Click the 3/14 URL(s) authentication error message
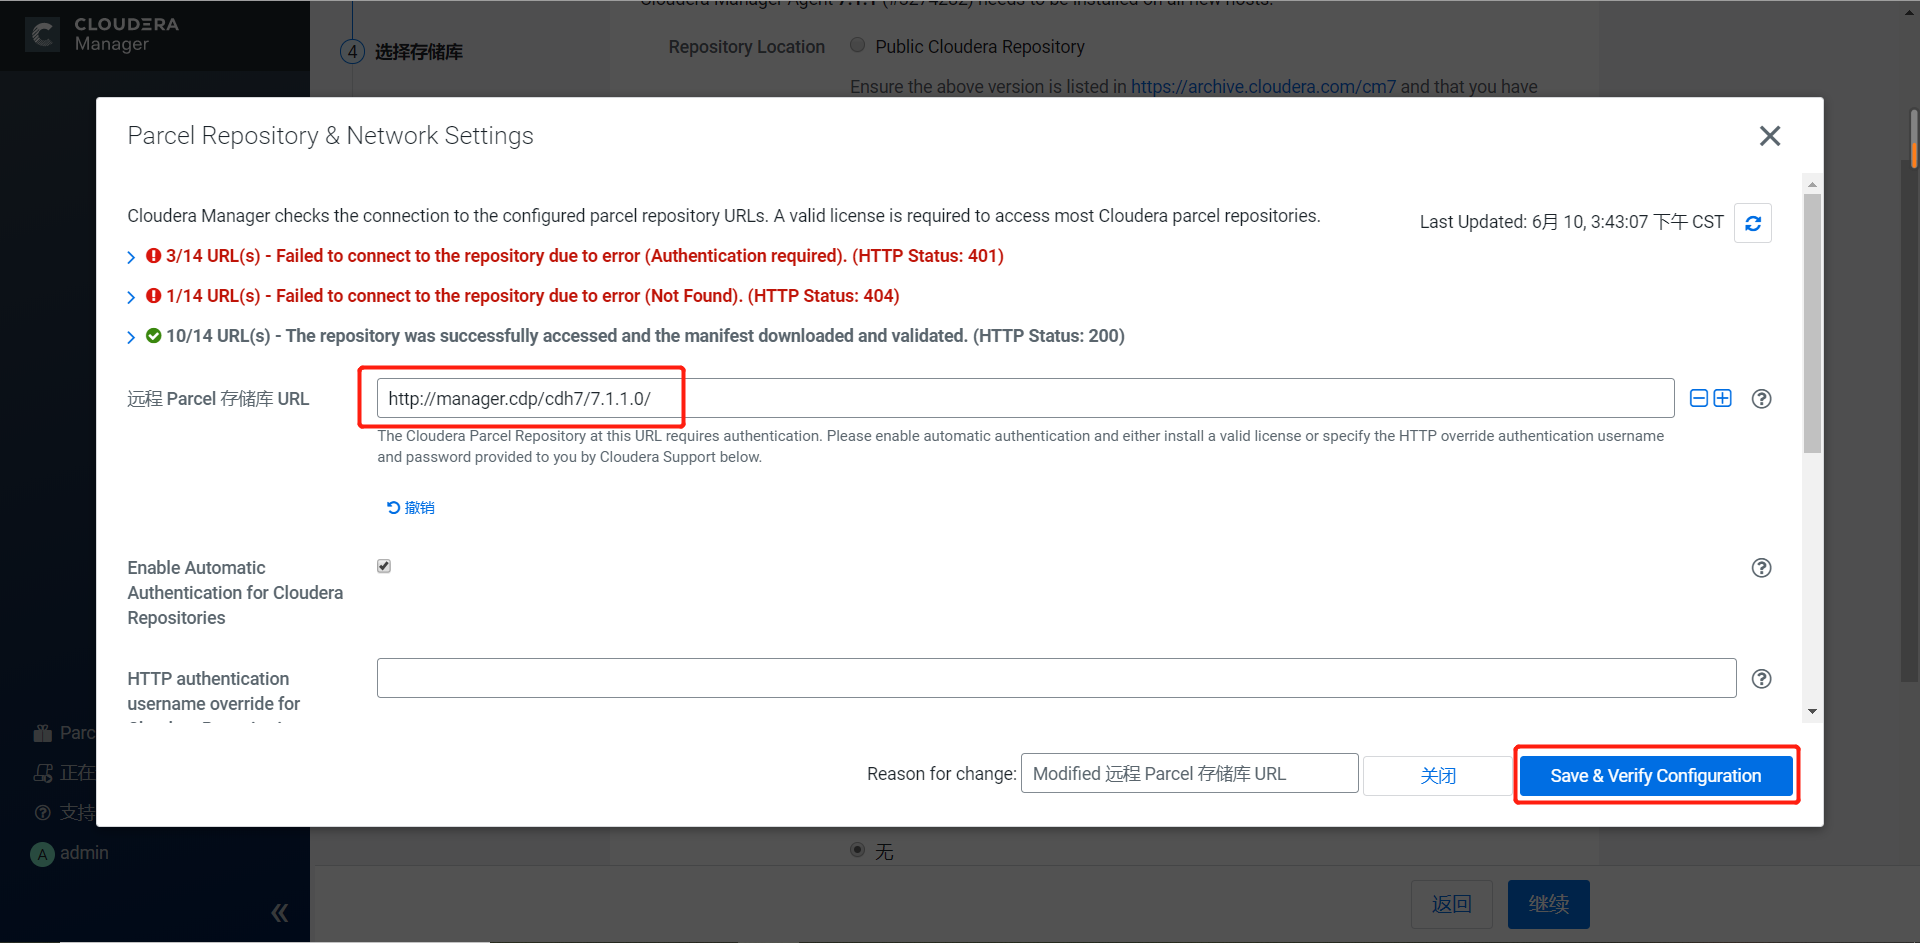Screen dimensions: 1920x943 point(585,256)
